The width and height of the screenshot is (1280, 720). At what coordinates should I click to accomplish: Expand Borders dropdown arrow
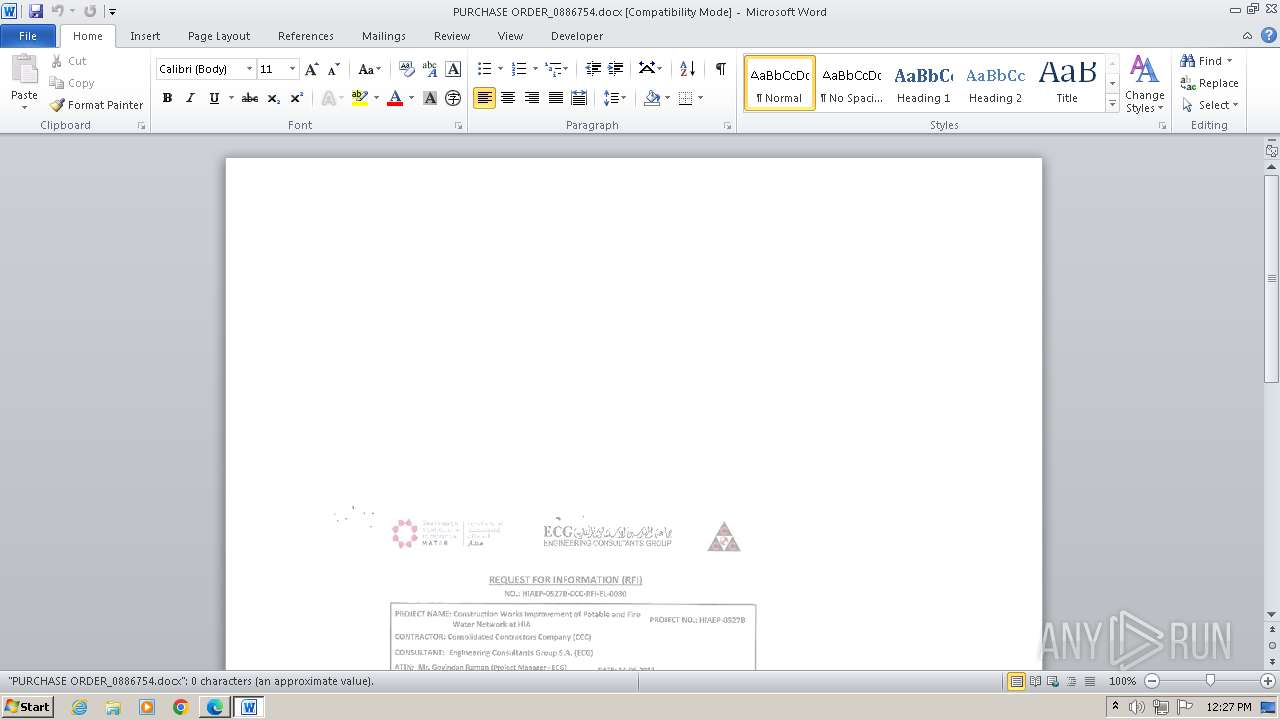700,98
